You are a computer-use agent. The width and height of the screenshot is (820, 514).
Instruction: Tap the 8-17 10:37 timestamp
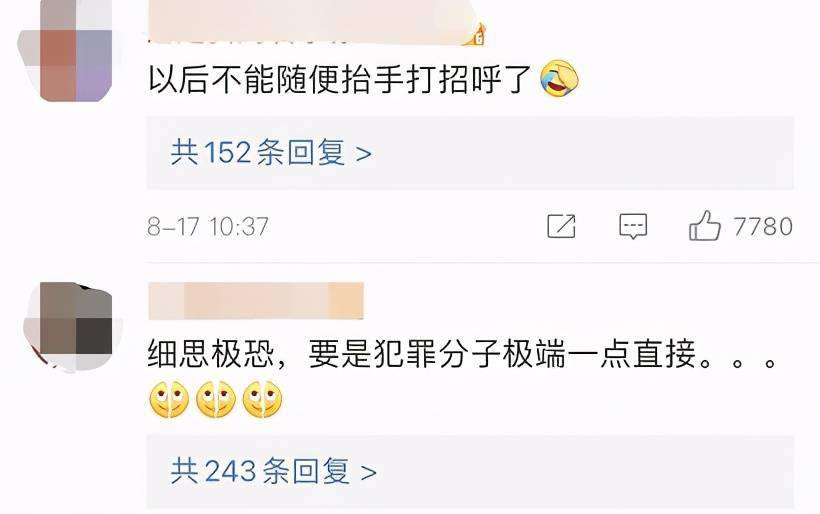(x=208, y=227)
